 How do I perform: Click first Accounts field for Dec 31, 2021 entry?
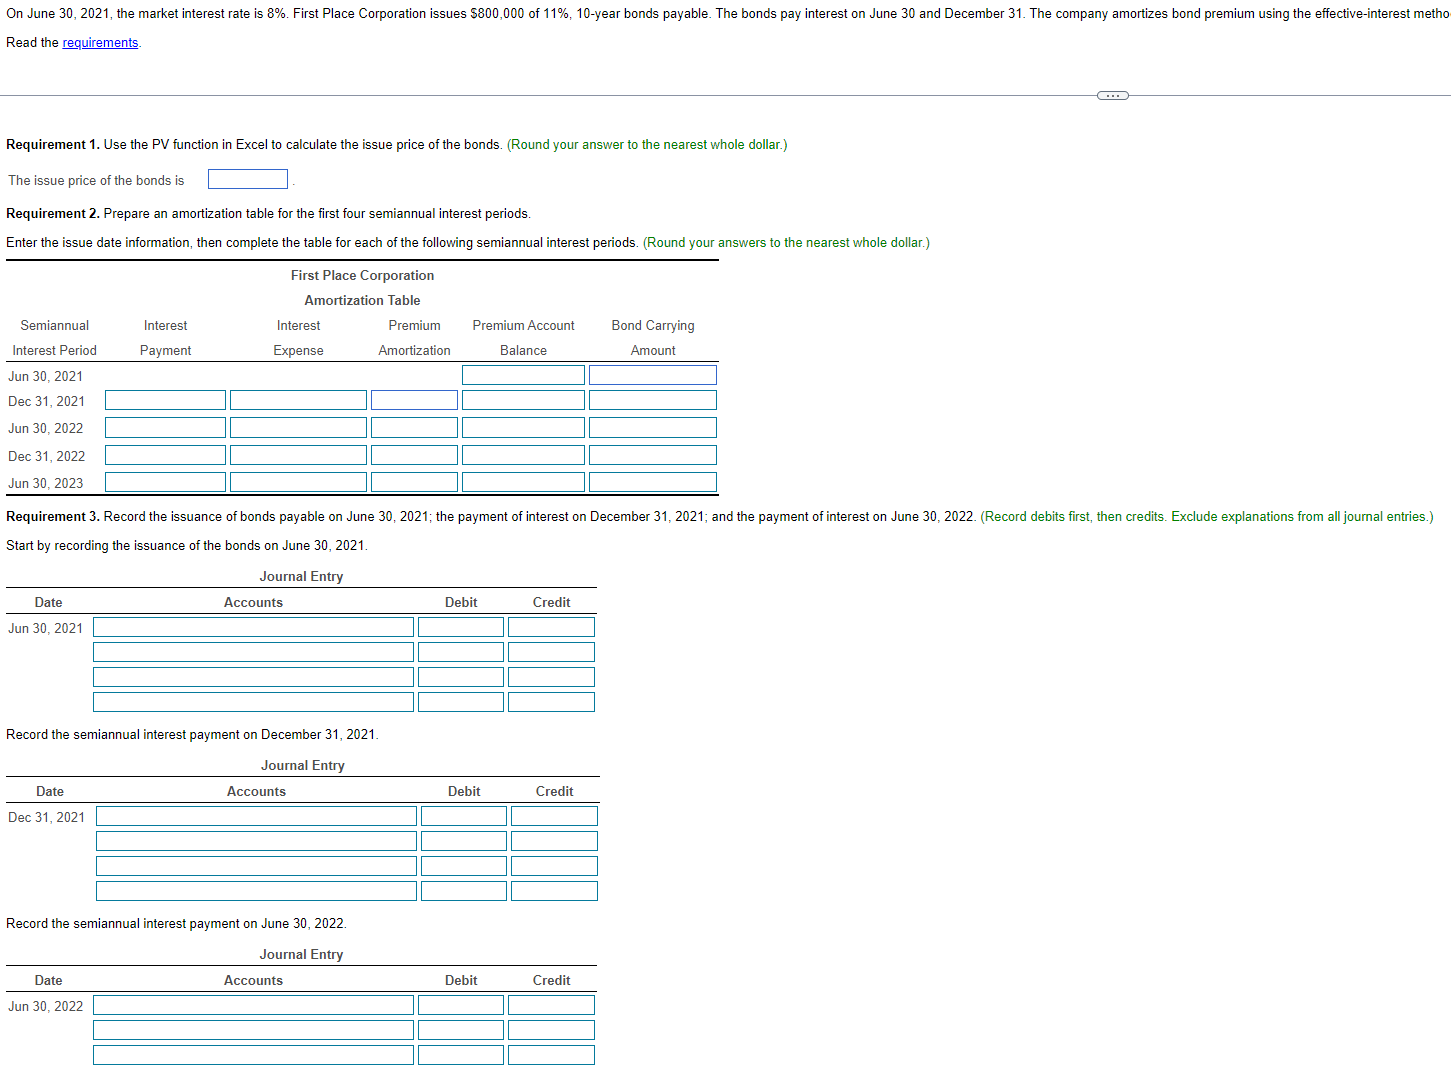tap(256, 815)
